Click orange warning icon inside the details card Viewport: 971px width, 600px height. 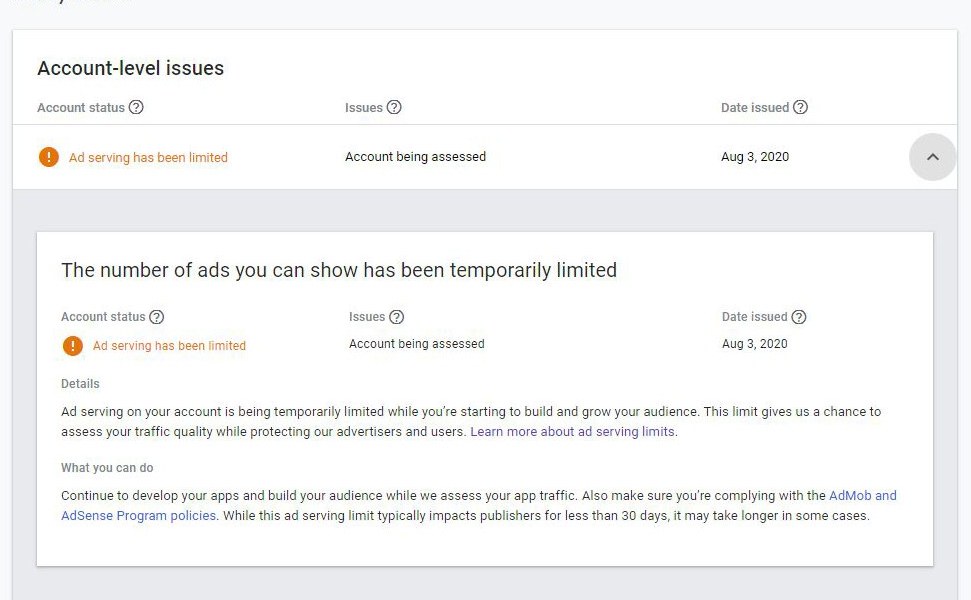pyautogui.click(x=72, y=346)
